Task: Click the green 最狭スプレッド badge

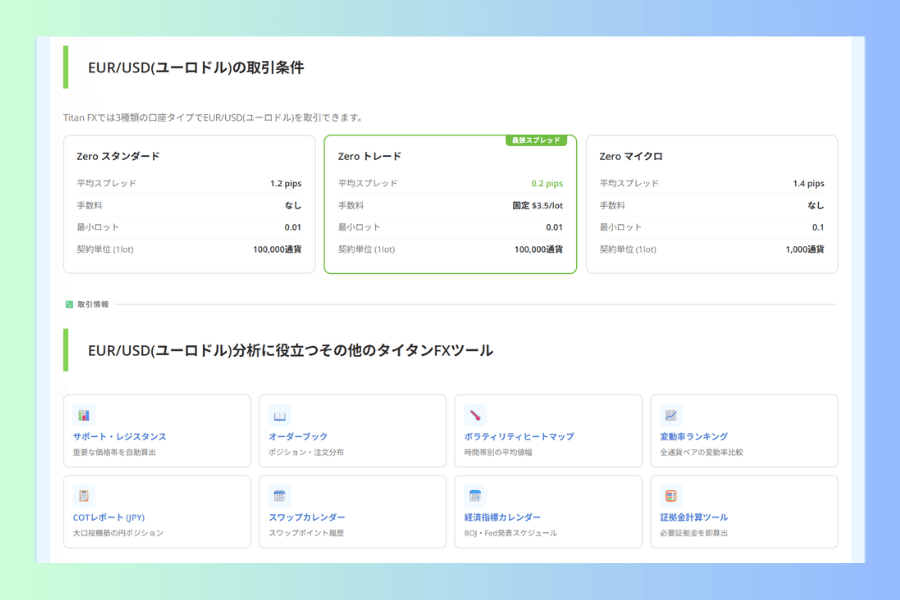Action: tap(536, 140)
